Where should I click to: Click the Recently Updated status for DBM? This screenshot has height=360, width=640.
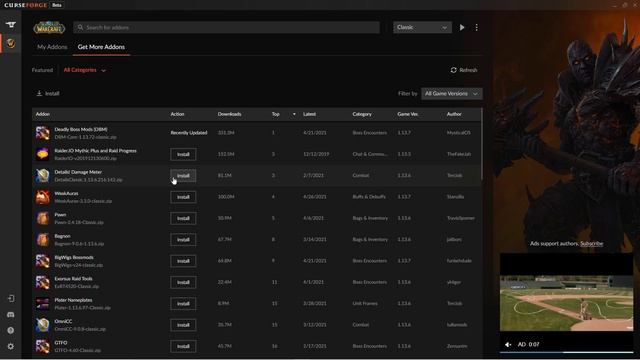pyautogui.click(x=189, y=133)
